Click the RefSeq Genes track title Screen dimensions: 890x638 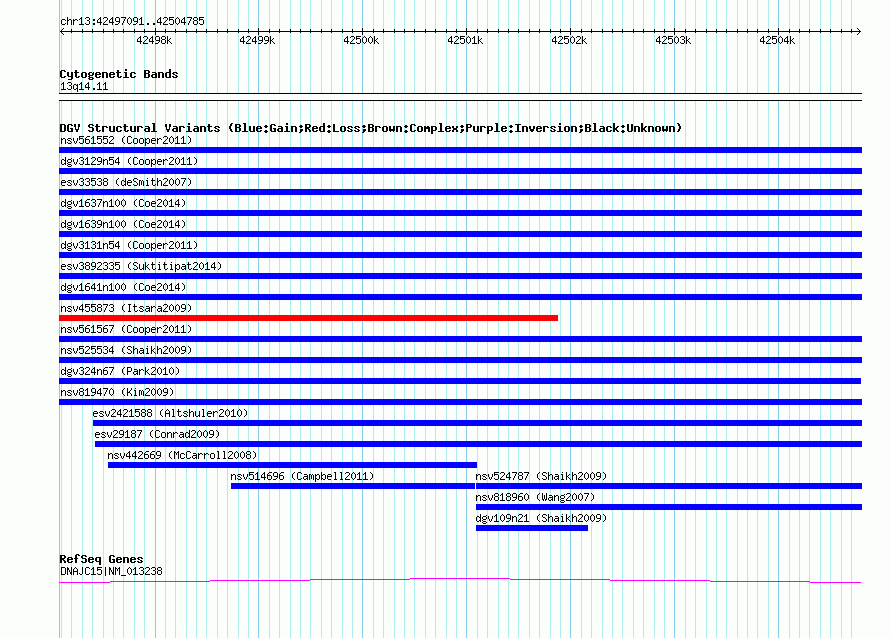[x=101, y=559]
